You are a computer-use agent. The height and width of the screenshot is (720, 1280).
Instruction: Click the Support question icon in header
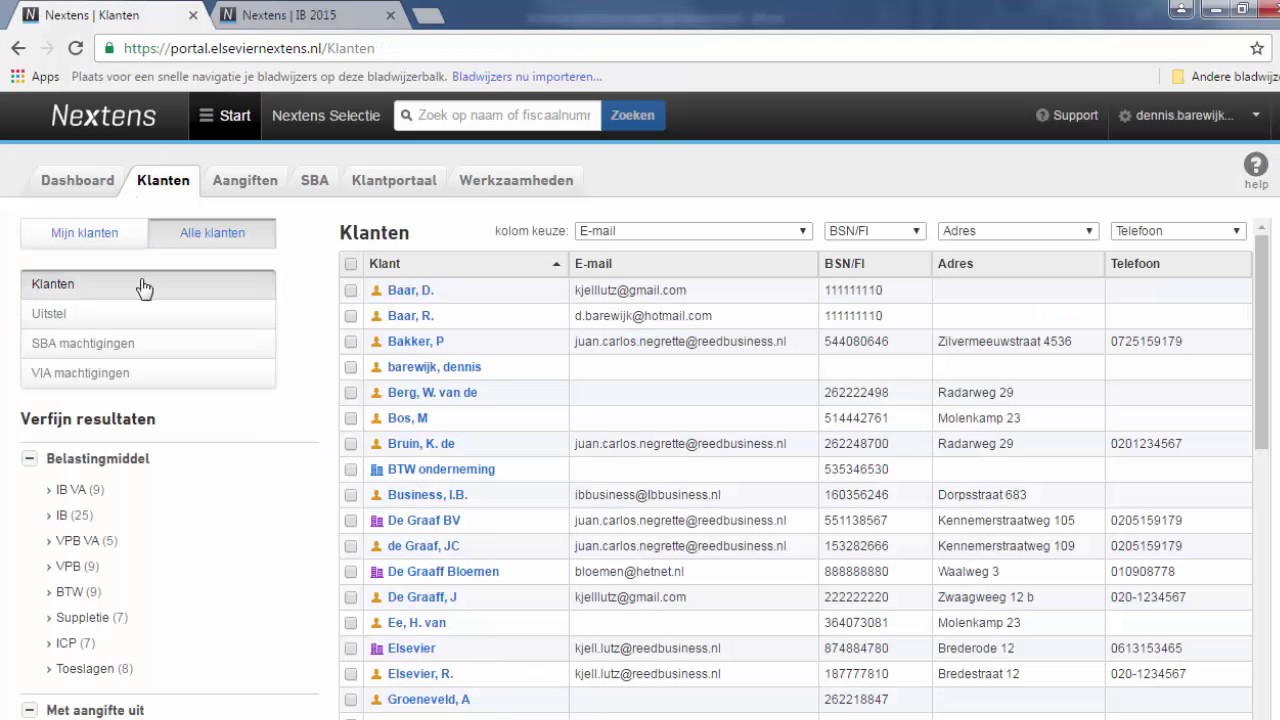tap(1042, 115)
